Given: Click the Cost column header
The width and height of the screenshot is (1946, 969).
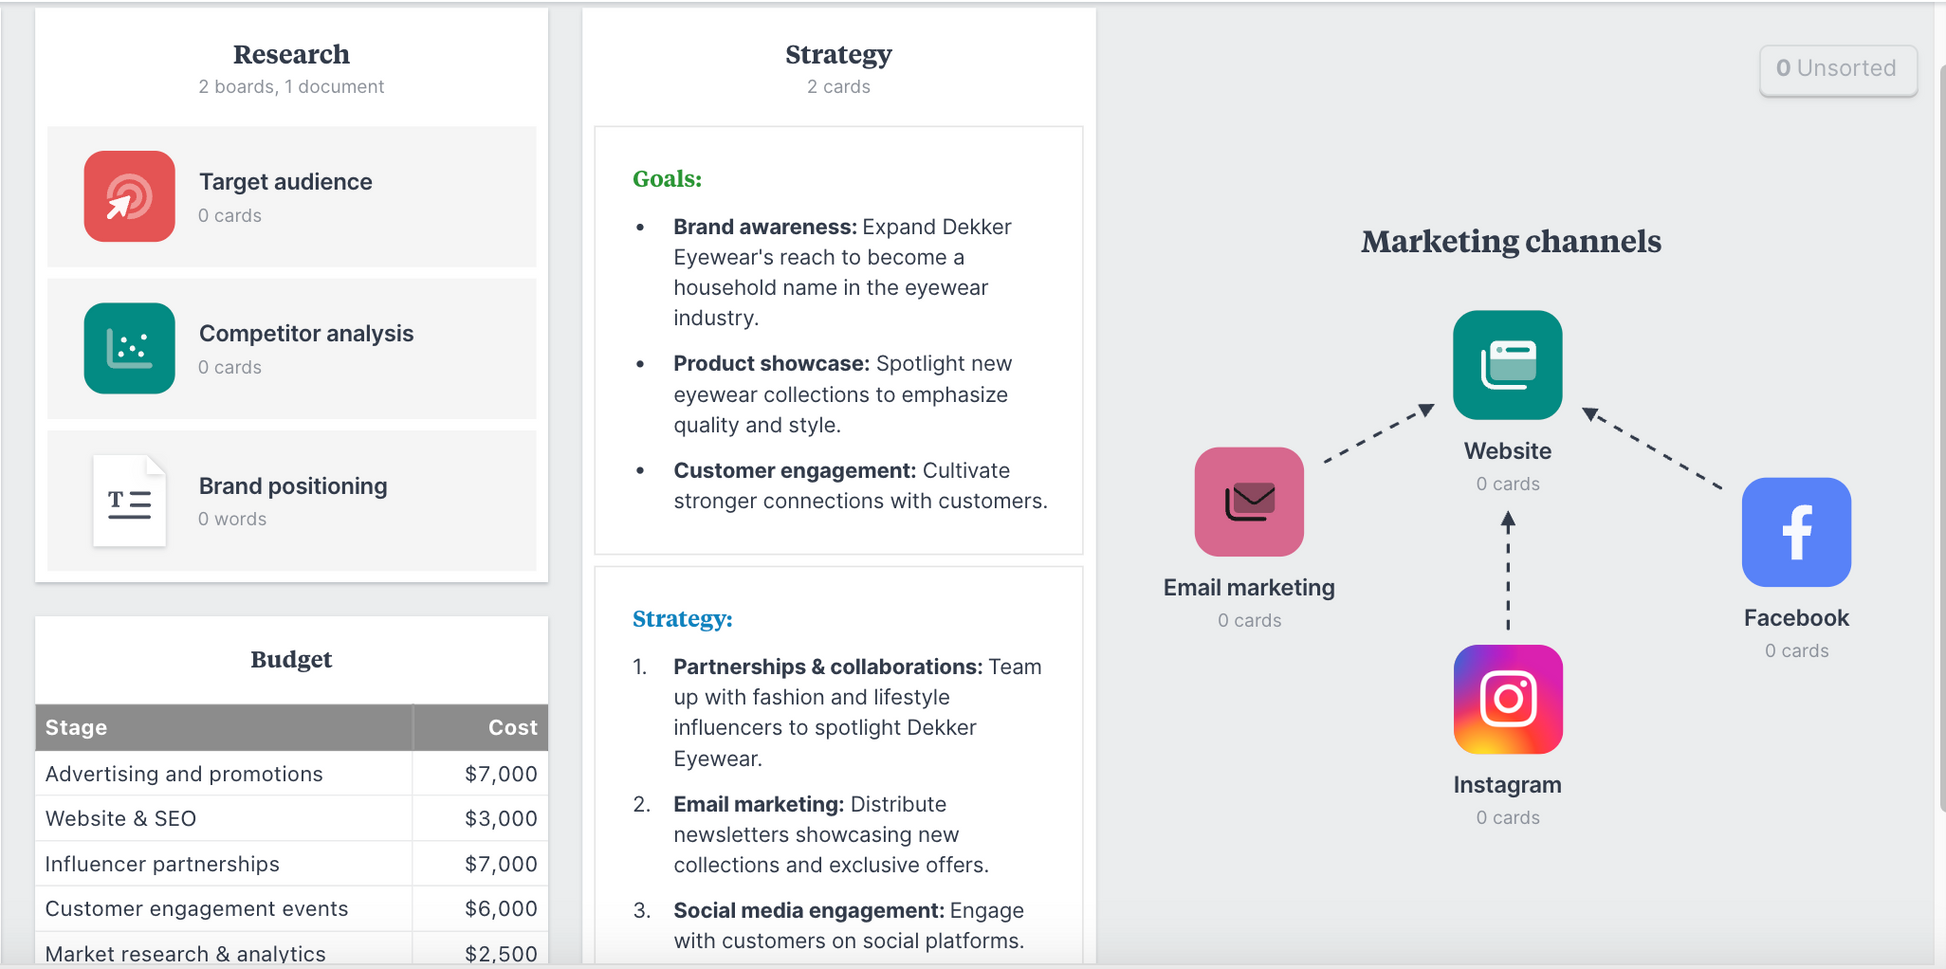Looking at the screenshot, I should (x=481, y=727).
